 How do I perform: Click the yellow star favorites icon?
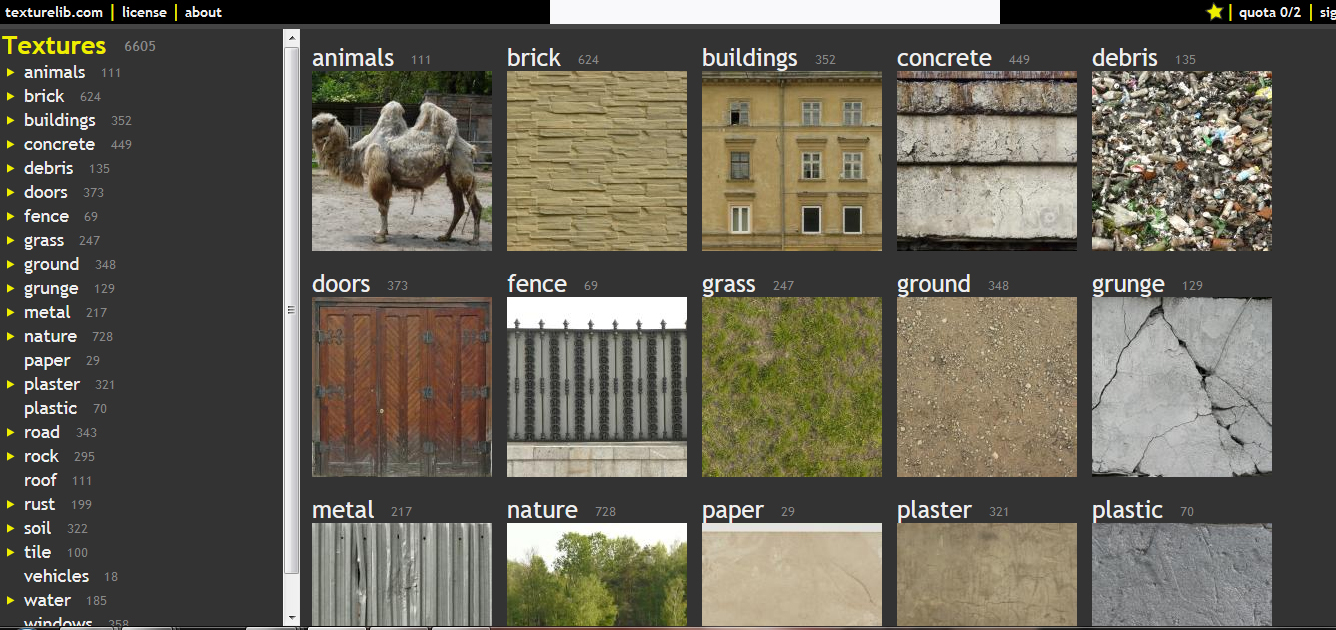1215,12
